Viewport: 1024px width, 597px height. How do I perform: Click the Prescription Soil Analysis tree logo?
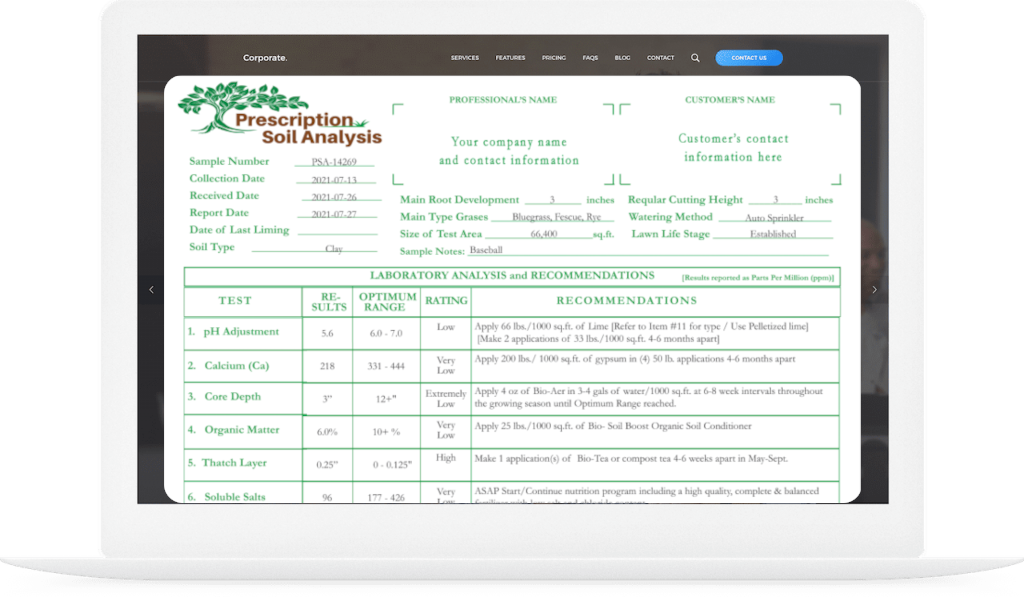280,114
